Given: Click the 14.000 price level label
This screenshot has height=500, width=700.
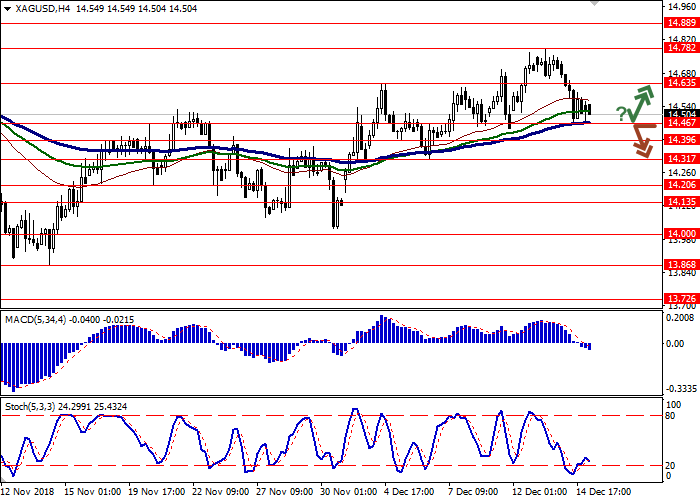Looking at the screenshot, I should coord(681,234).
